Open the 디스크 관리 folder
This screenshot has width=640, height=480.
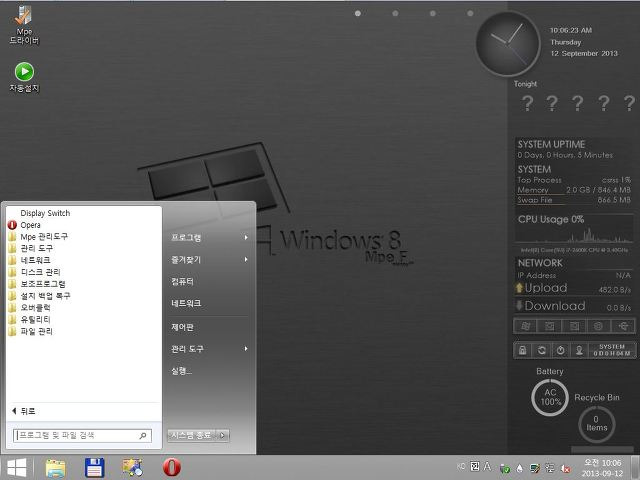click(x=34, y=272)
